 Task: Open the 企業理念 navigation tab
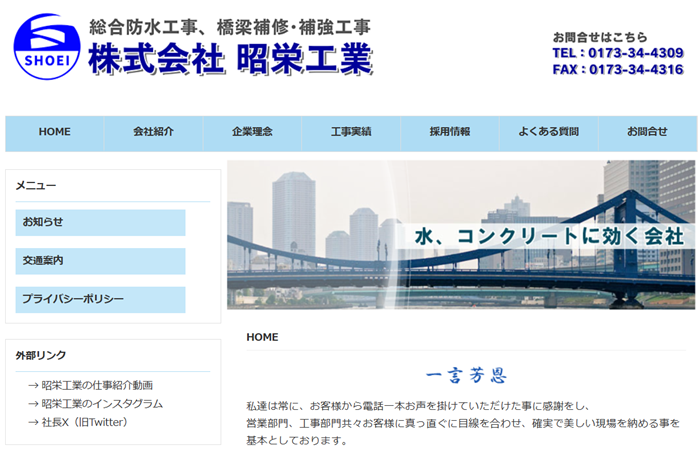coord(252,132)
